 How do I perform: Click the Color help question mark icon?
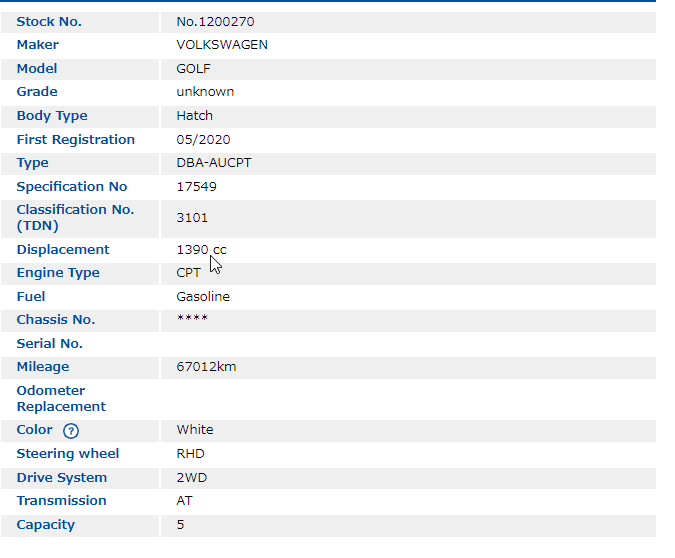click(x=70, y=431)
